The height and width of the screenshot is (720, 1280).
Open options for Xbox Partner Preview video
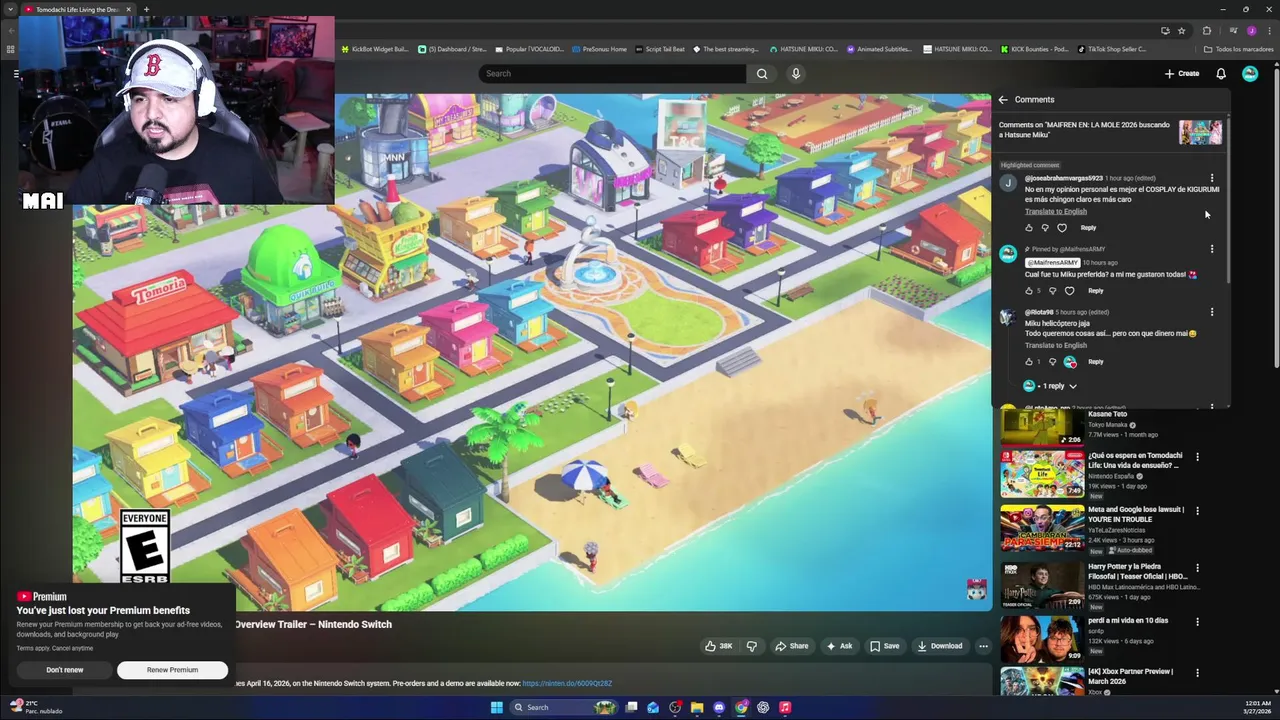pos(1197,673)
